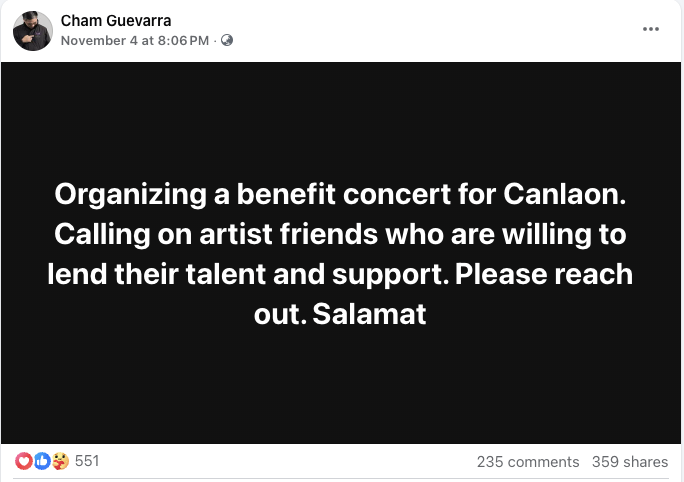This screenshot has width=684, height=482.
Task: View who reacted via the 551 count
Action: click(x=87, y=461)
